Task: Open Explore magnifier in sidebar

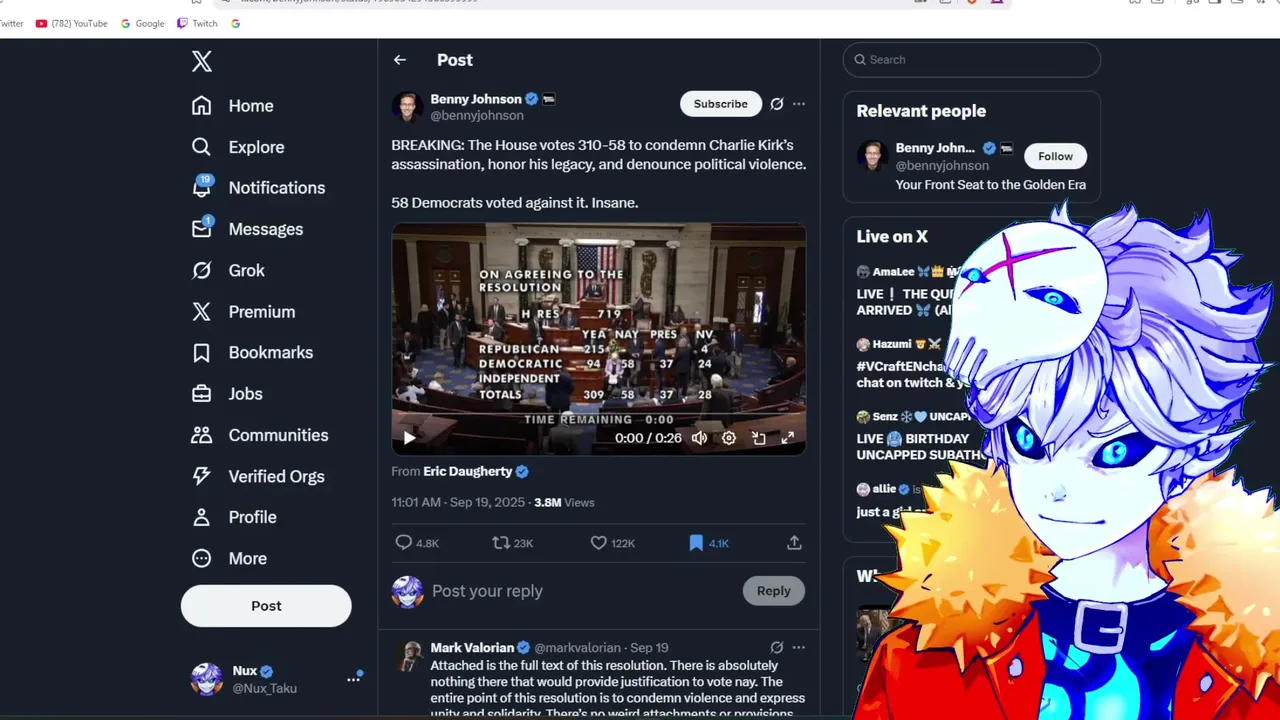Action: tap(202, 147)
